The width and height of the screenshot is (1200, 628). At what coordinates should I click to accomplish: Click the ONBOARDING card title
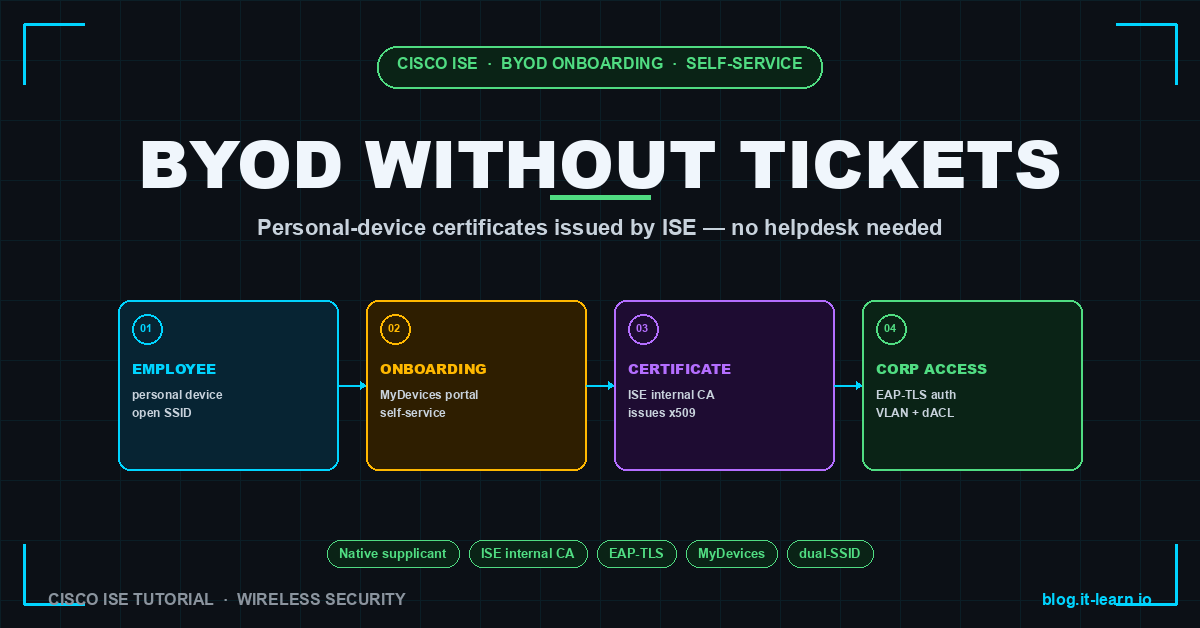433,369
